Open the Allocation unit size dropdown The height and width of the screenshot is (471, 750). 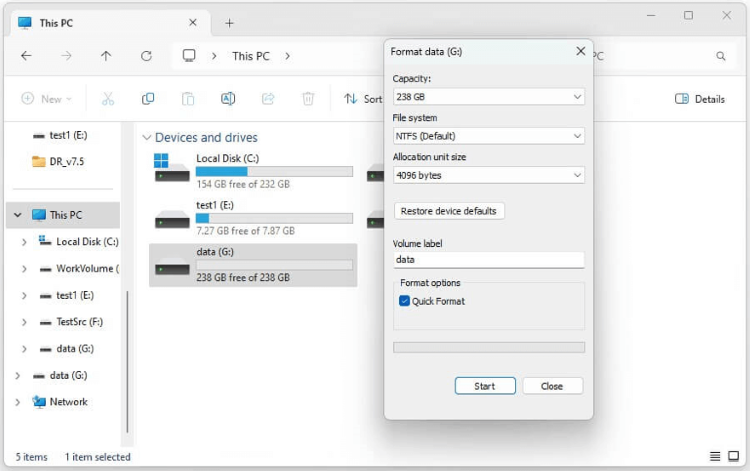click(x=488, y=175)
